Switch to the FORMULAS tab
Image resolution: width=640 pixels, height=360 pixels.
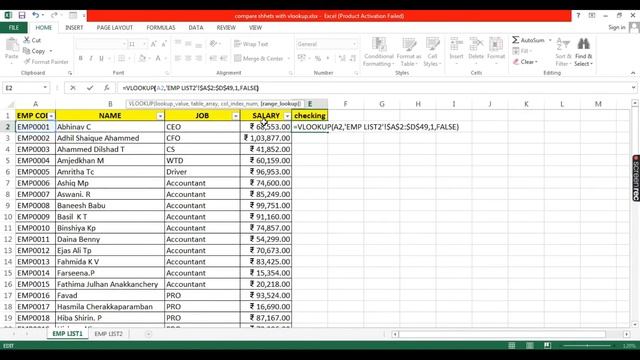click(161, 27)
